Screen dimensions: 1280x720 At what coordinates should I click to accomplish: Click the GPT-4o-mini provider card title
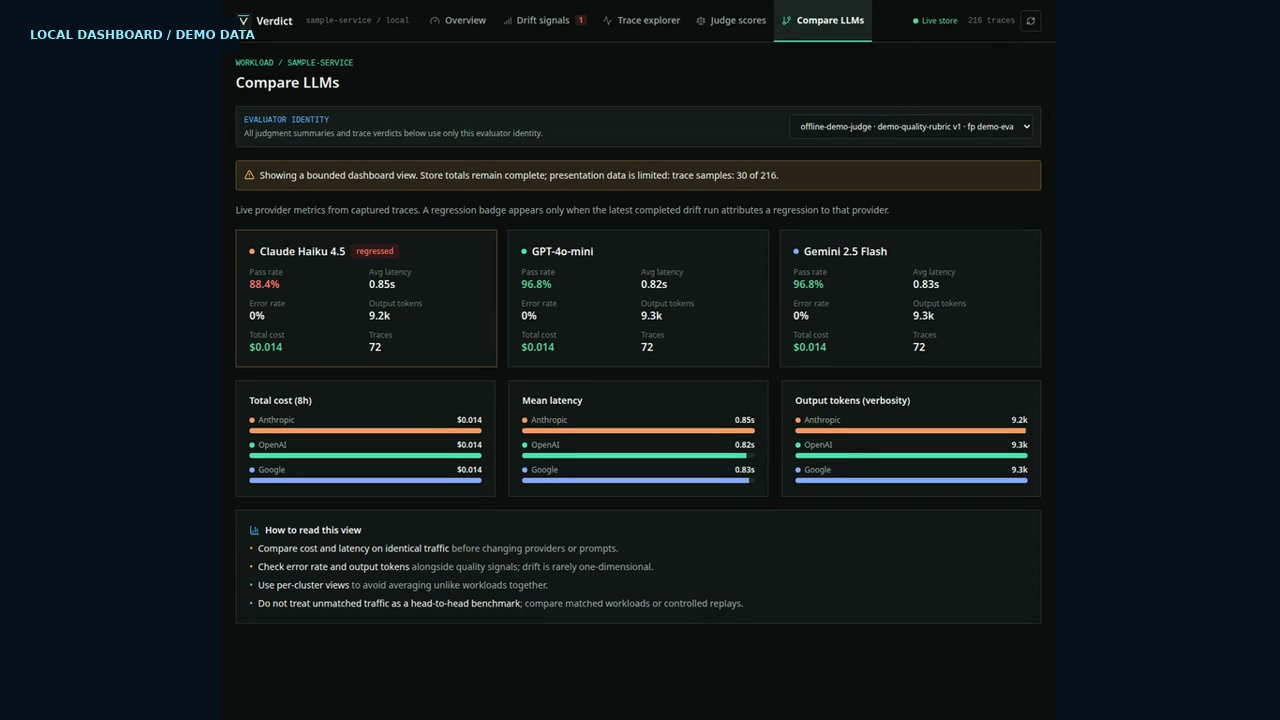click(562, 251)
